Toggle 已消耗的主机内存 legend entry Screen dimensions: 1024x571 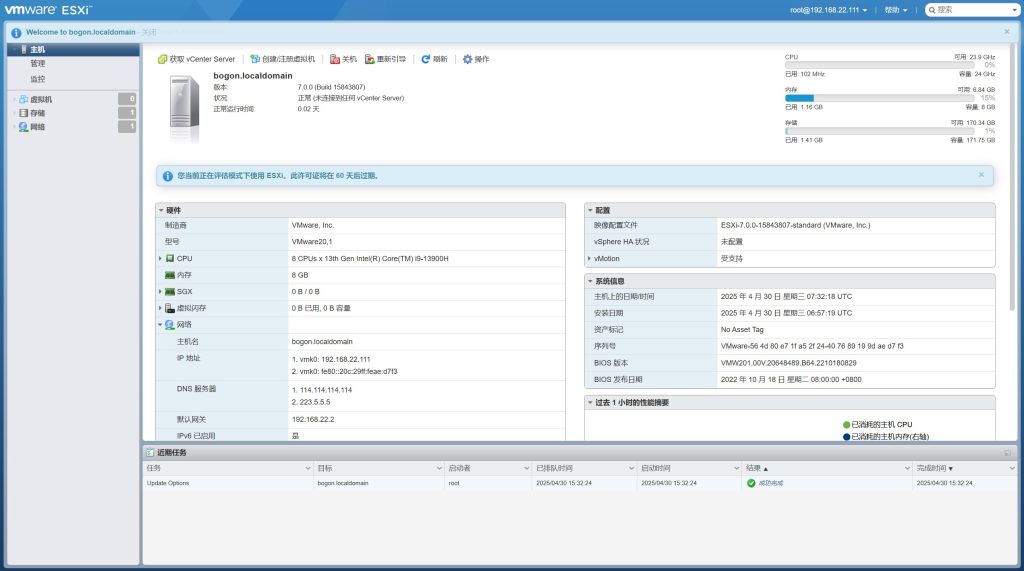coord(886,436)
